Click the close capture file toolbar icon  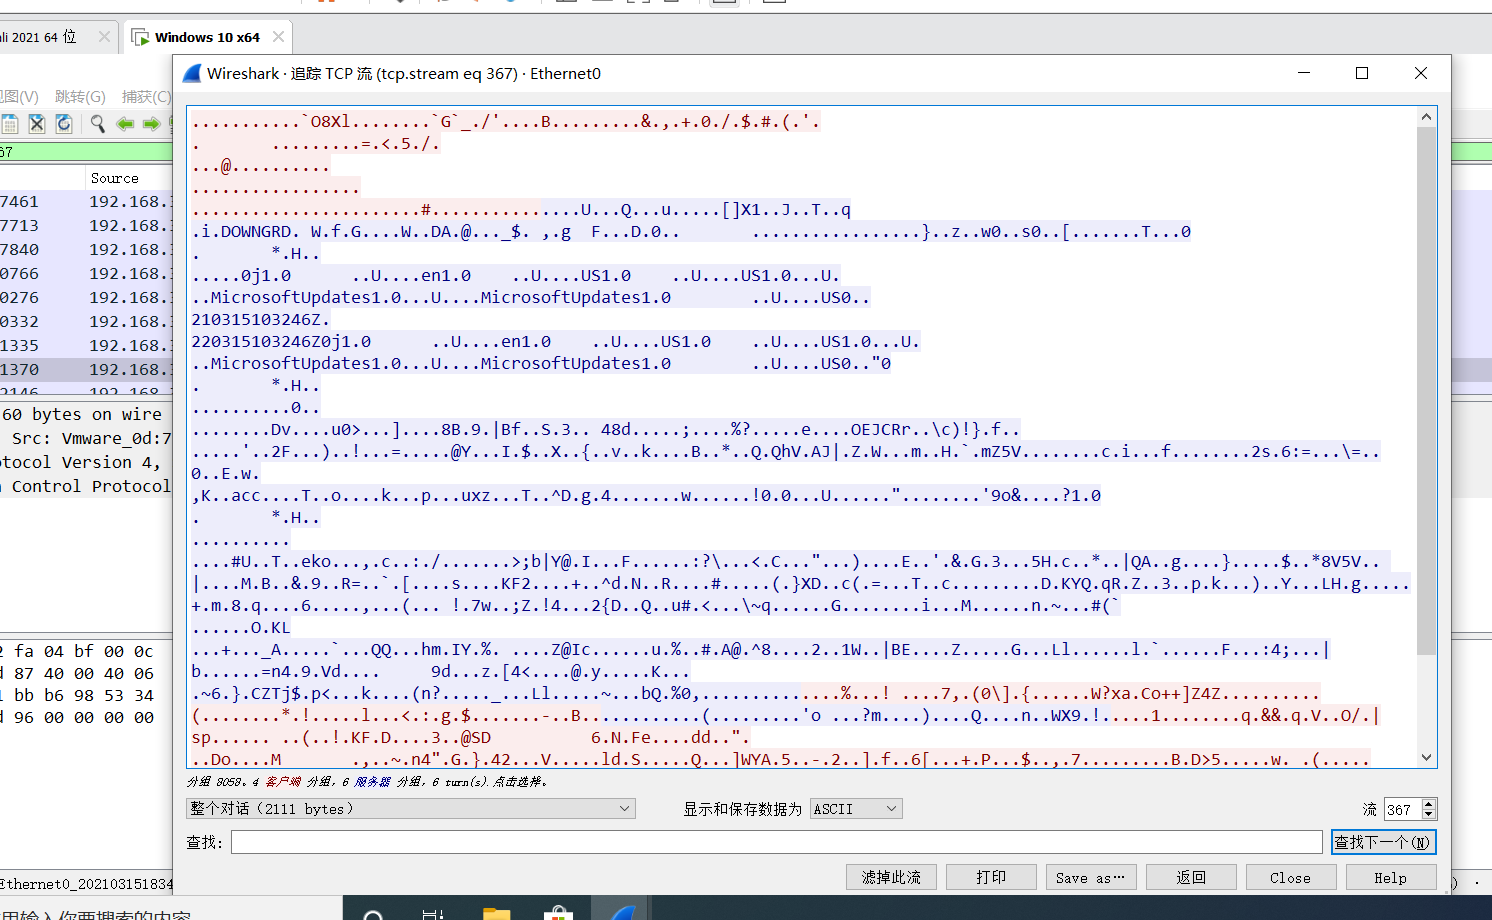37,123
